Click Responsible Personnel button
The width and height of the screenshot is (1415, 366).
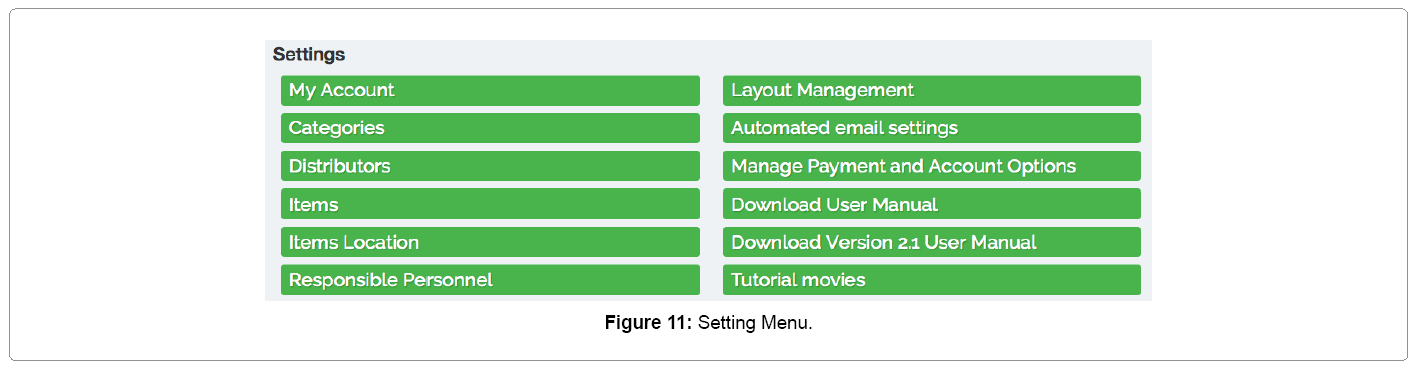click(x=490, y=280)
